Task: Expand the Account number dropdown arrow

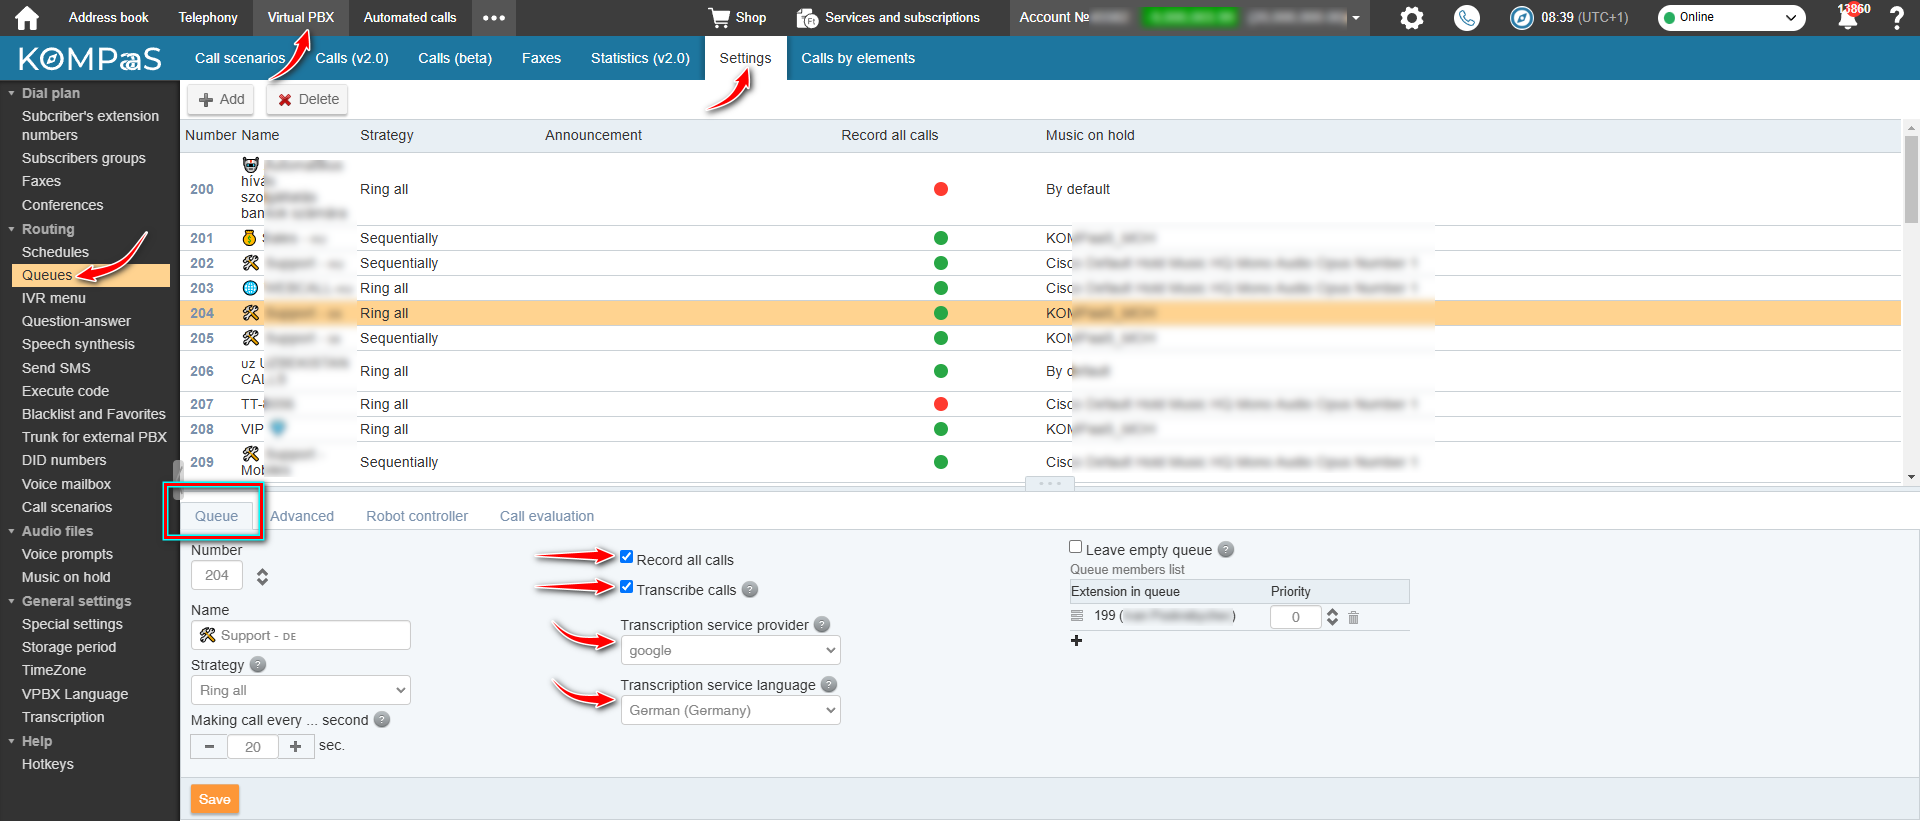Action: click(x=1356, y=18)
